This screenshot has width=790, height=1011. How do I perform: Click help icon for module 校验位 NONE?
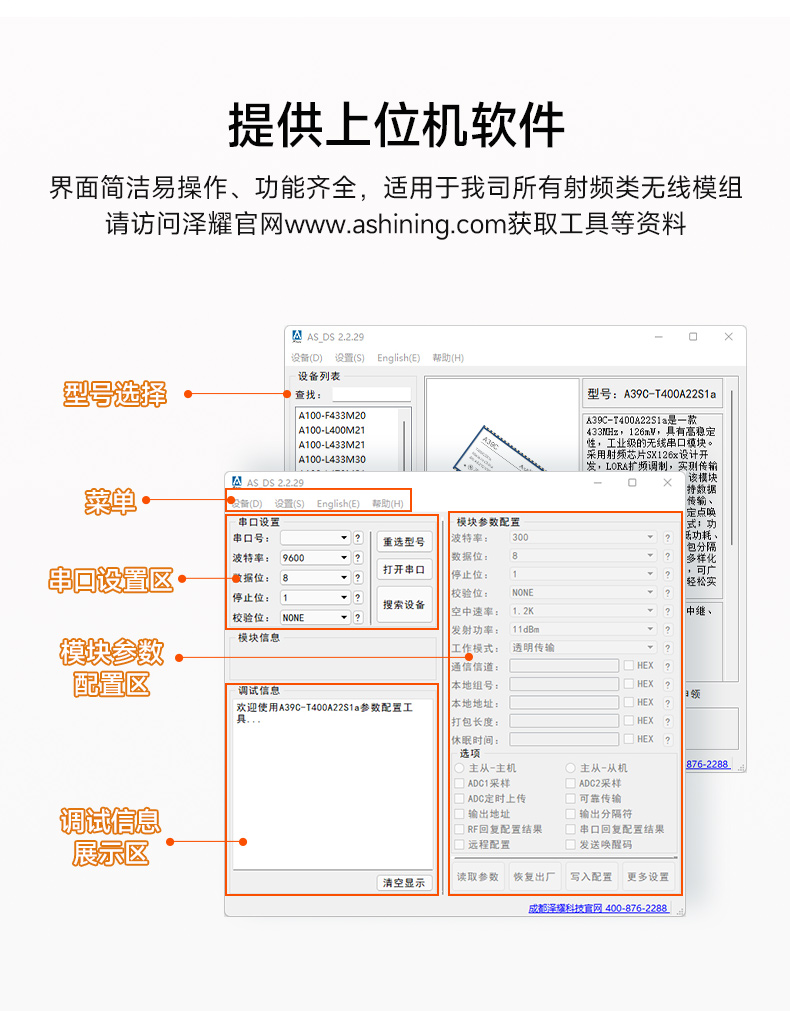(x=667, y=593)
